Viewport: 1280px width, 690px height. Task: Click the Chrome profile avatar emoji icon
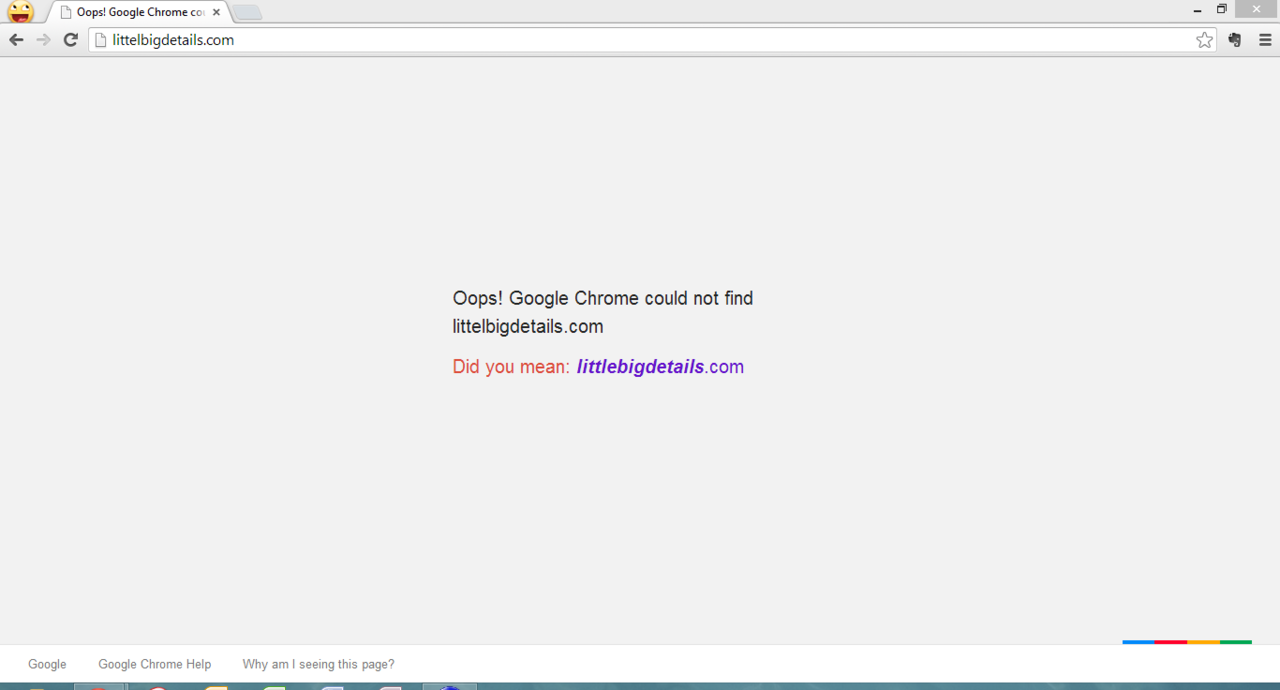[x=21, y=12]
